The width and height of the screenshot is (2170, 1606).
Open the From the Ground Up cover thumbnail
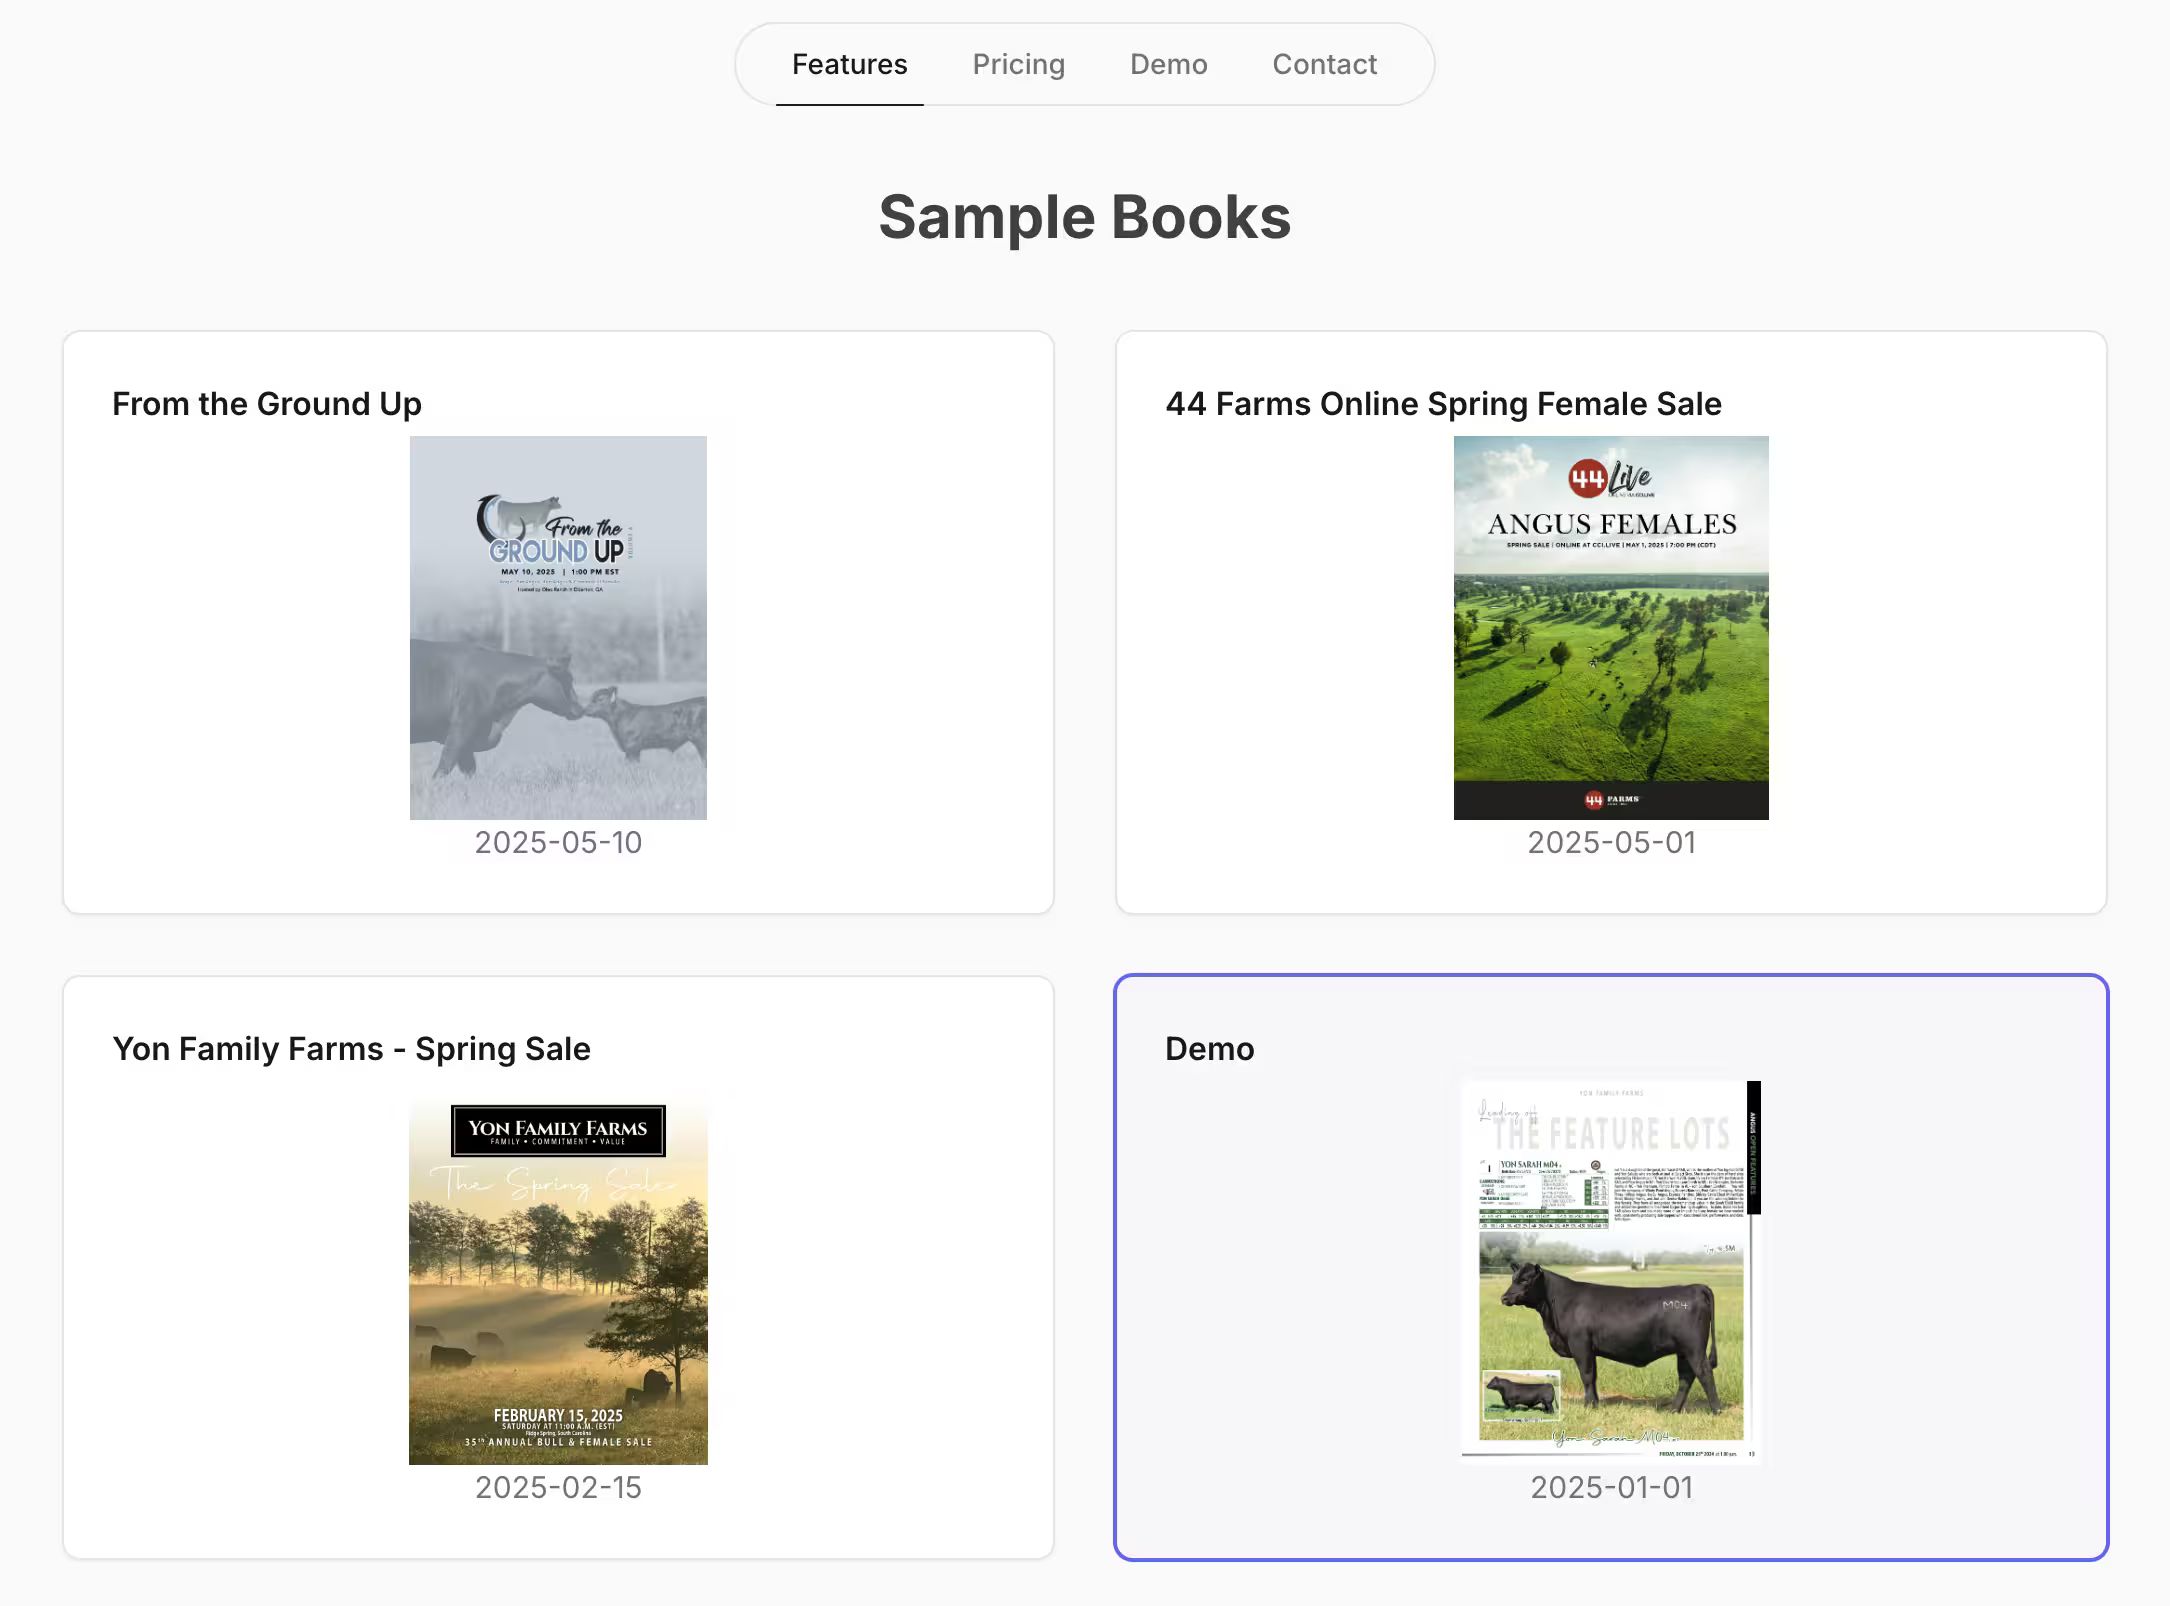(558, 628)
